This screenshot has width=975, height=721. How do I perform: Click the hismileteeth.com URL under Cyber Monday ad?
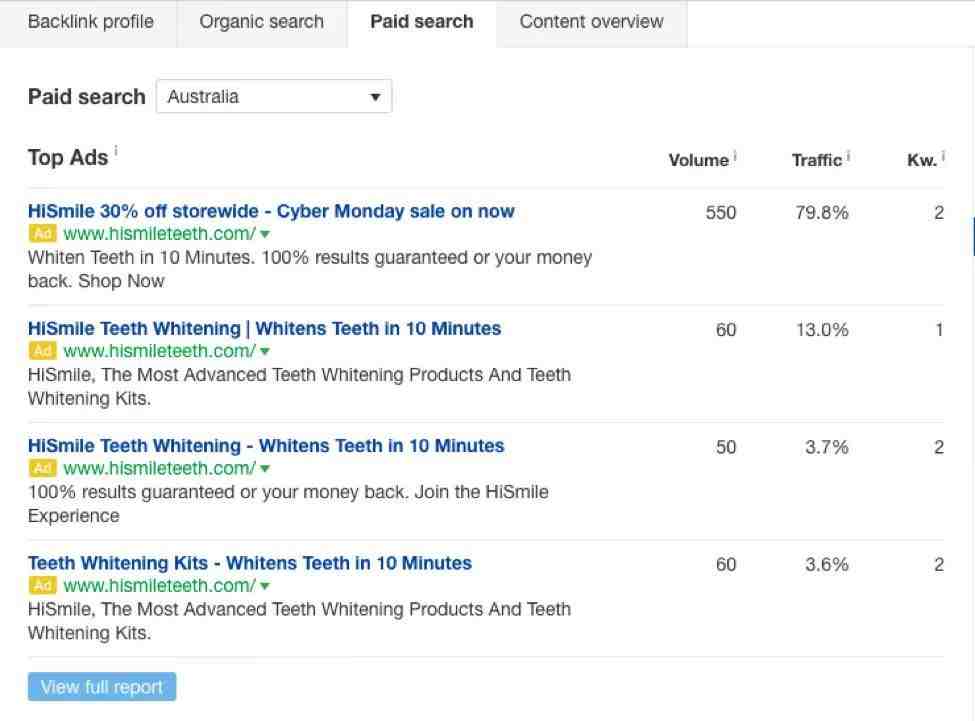tap(159, 234)
